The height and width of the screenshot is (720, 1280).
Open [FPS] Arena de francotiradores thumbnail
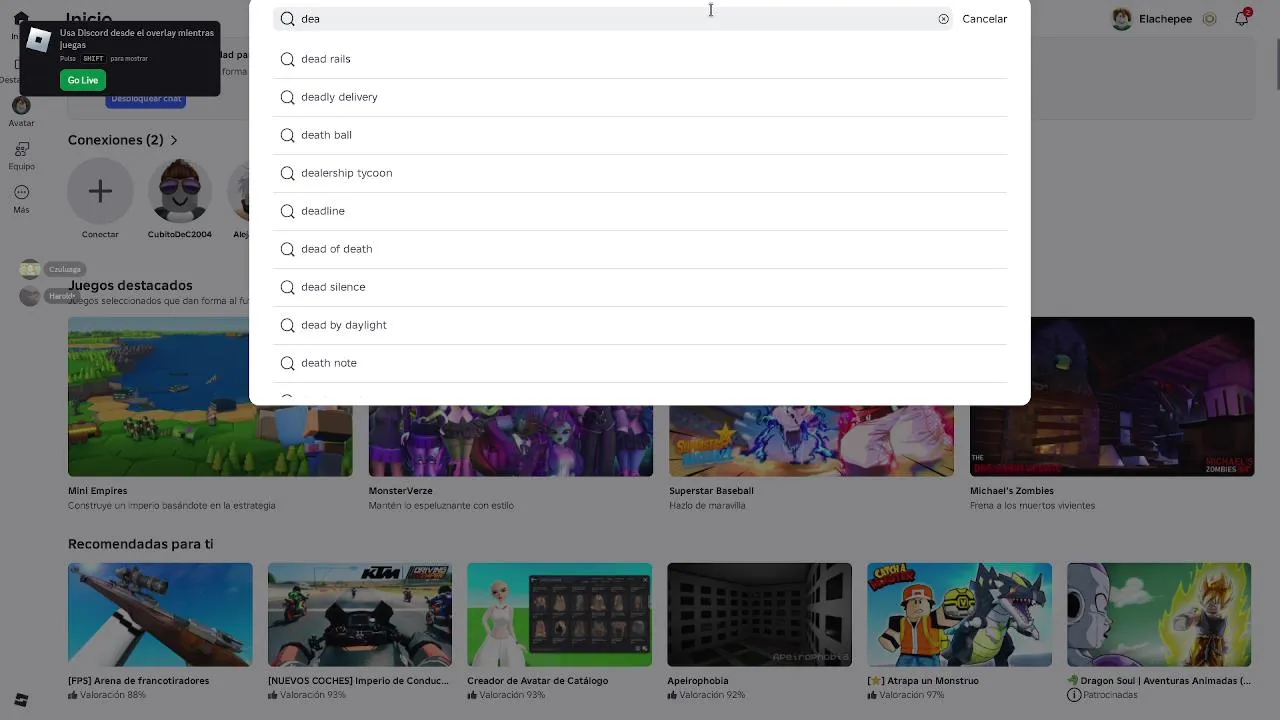click(x=160, y=614)
